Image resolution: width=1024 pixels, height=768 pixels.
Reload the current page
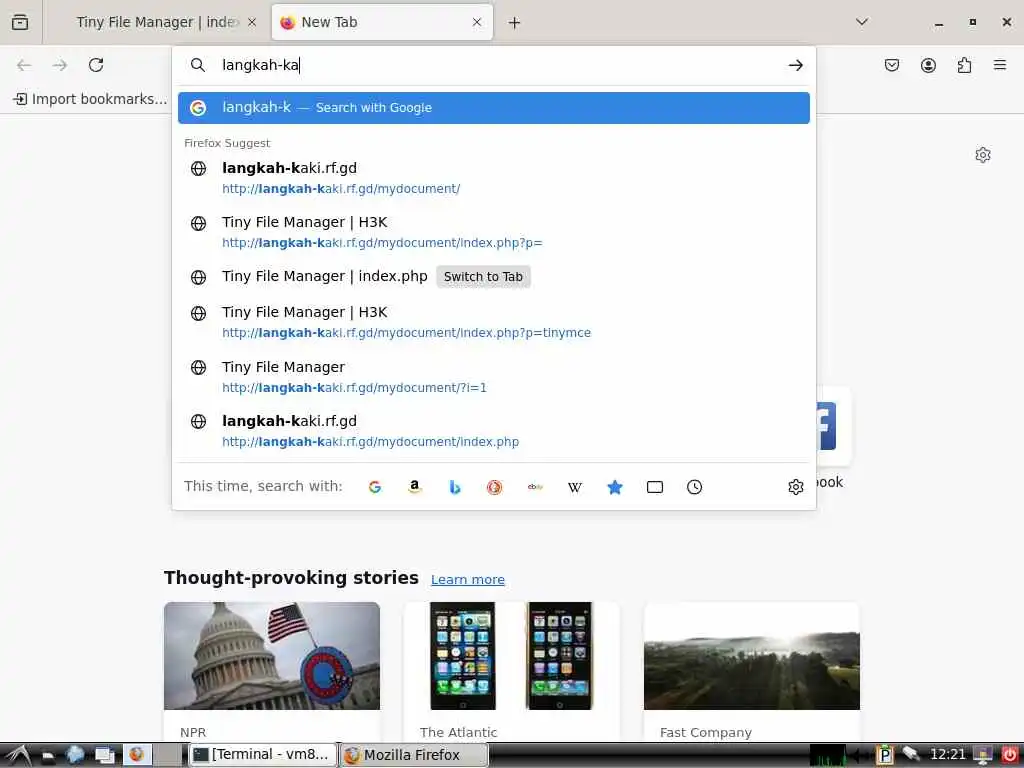(96, 65)
